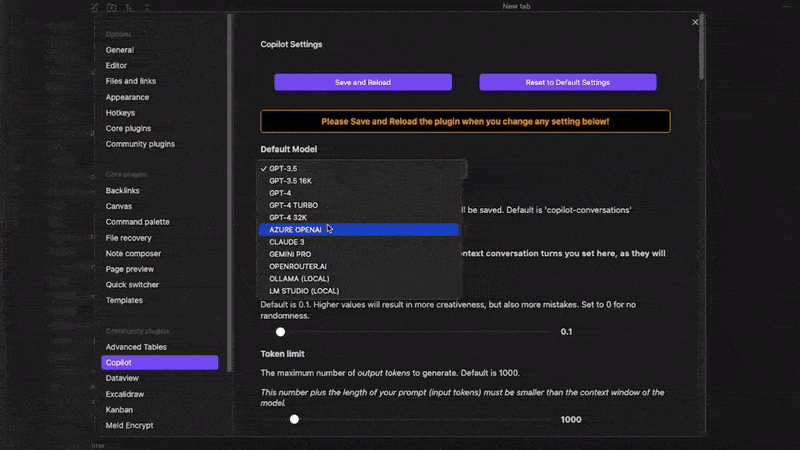
Task: Click the sort order icon in top bar
Action: (129, 7)
